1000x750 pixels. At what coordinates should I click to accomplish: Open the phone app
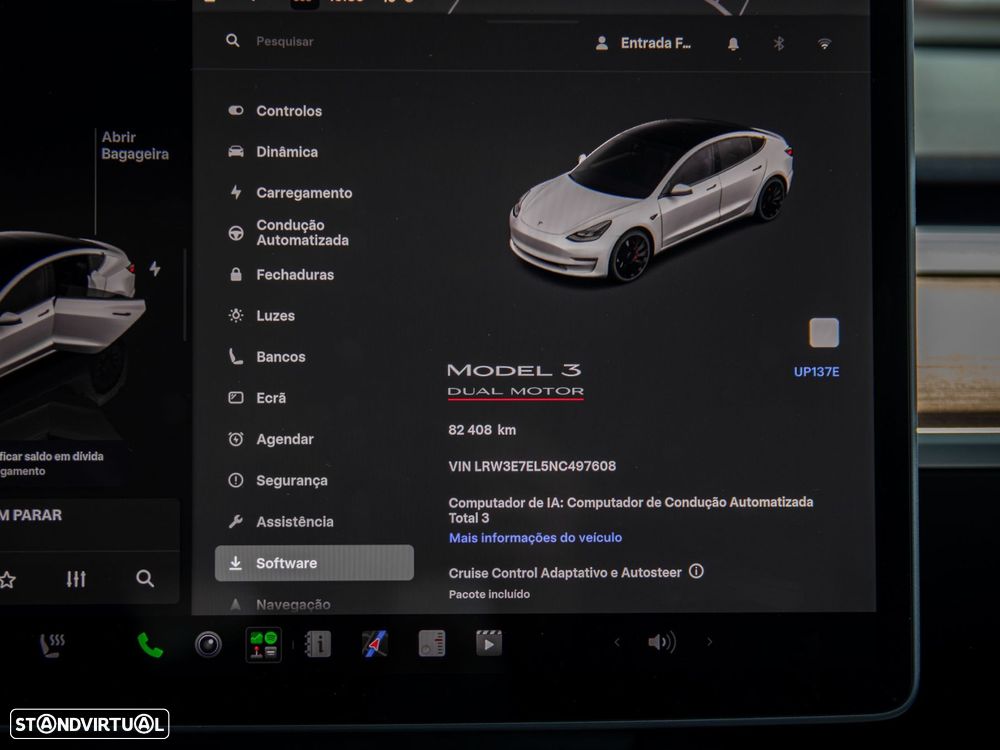pyautogui.click(x=151, y=645)
